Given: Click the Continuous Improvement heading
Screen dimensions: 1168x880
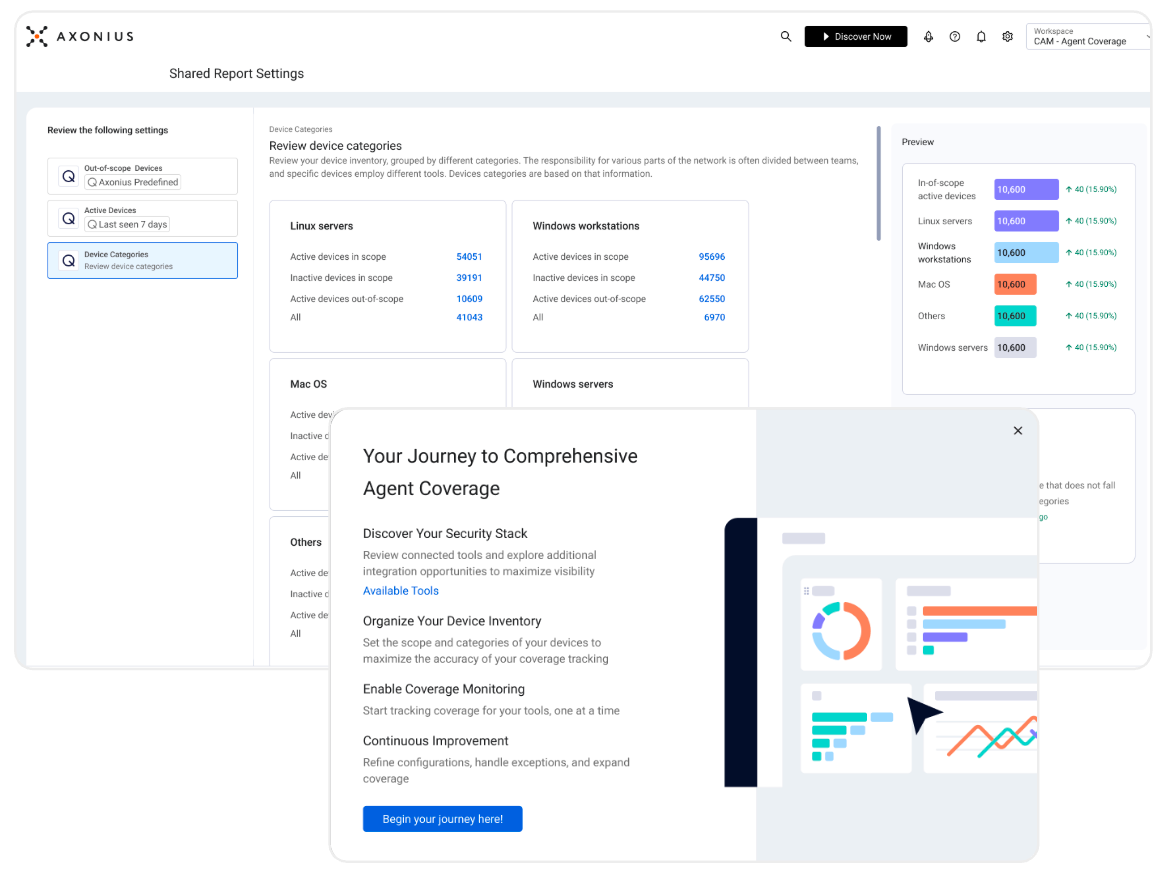Looking at the screenshot, I should click(x=436, y=741).
